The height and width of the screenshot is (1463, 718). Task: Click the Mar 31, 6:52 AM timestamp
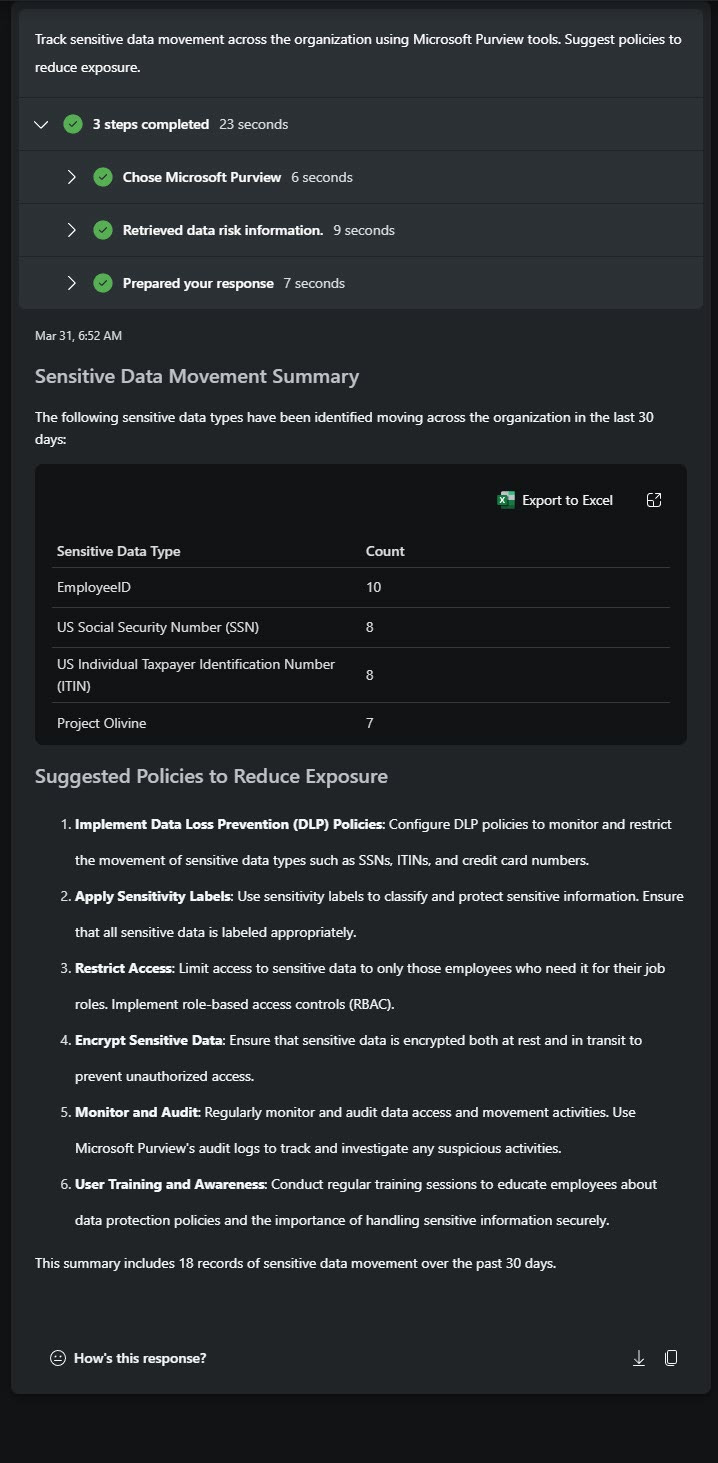(78, 336)
